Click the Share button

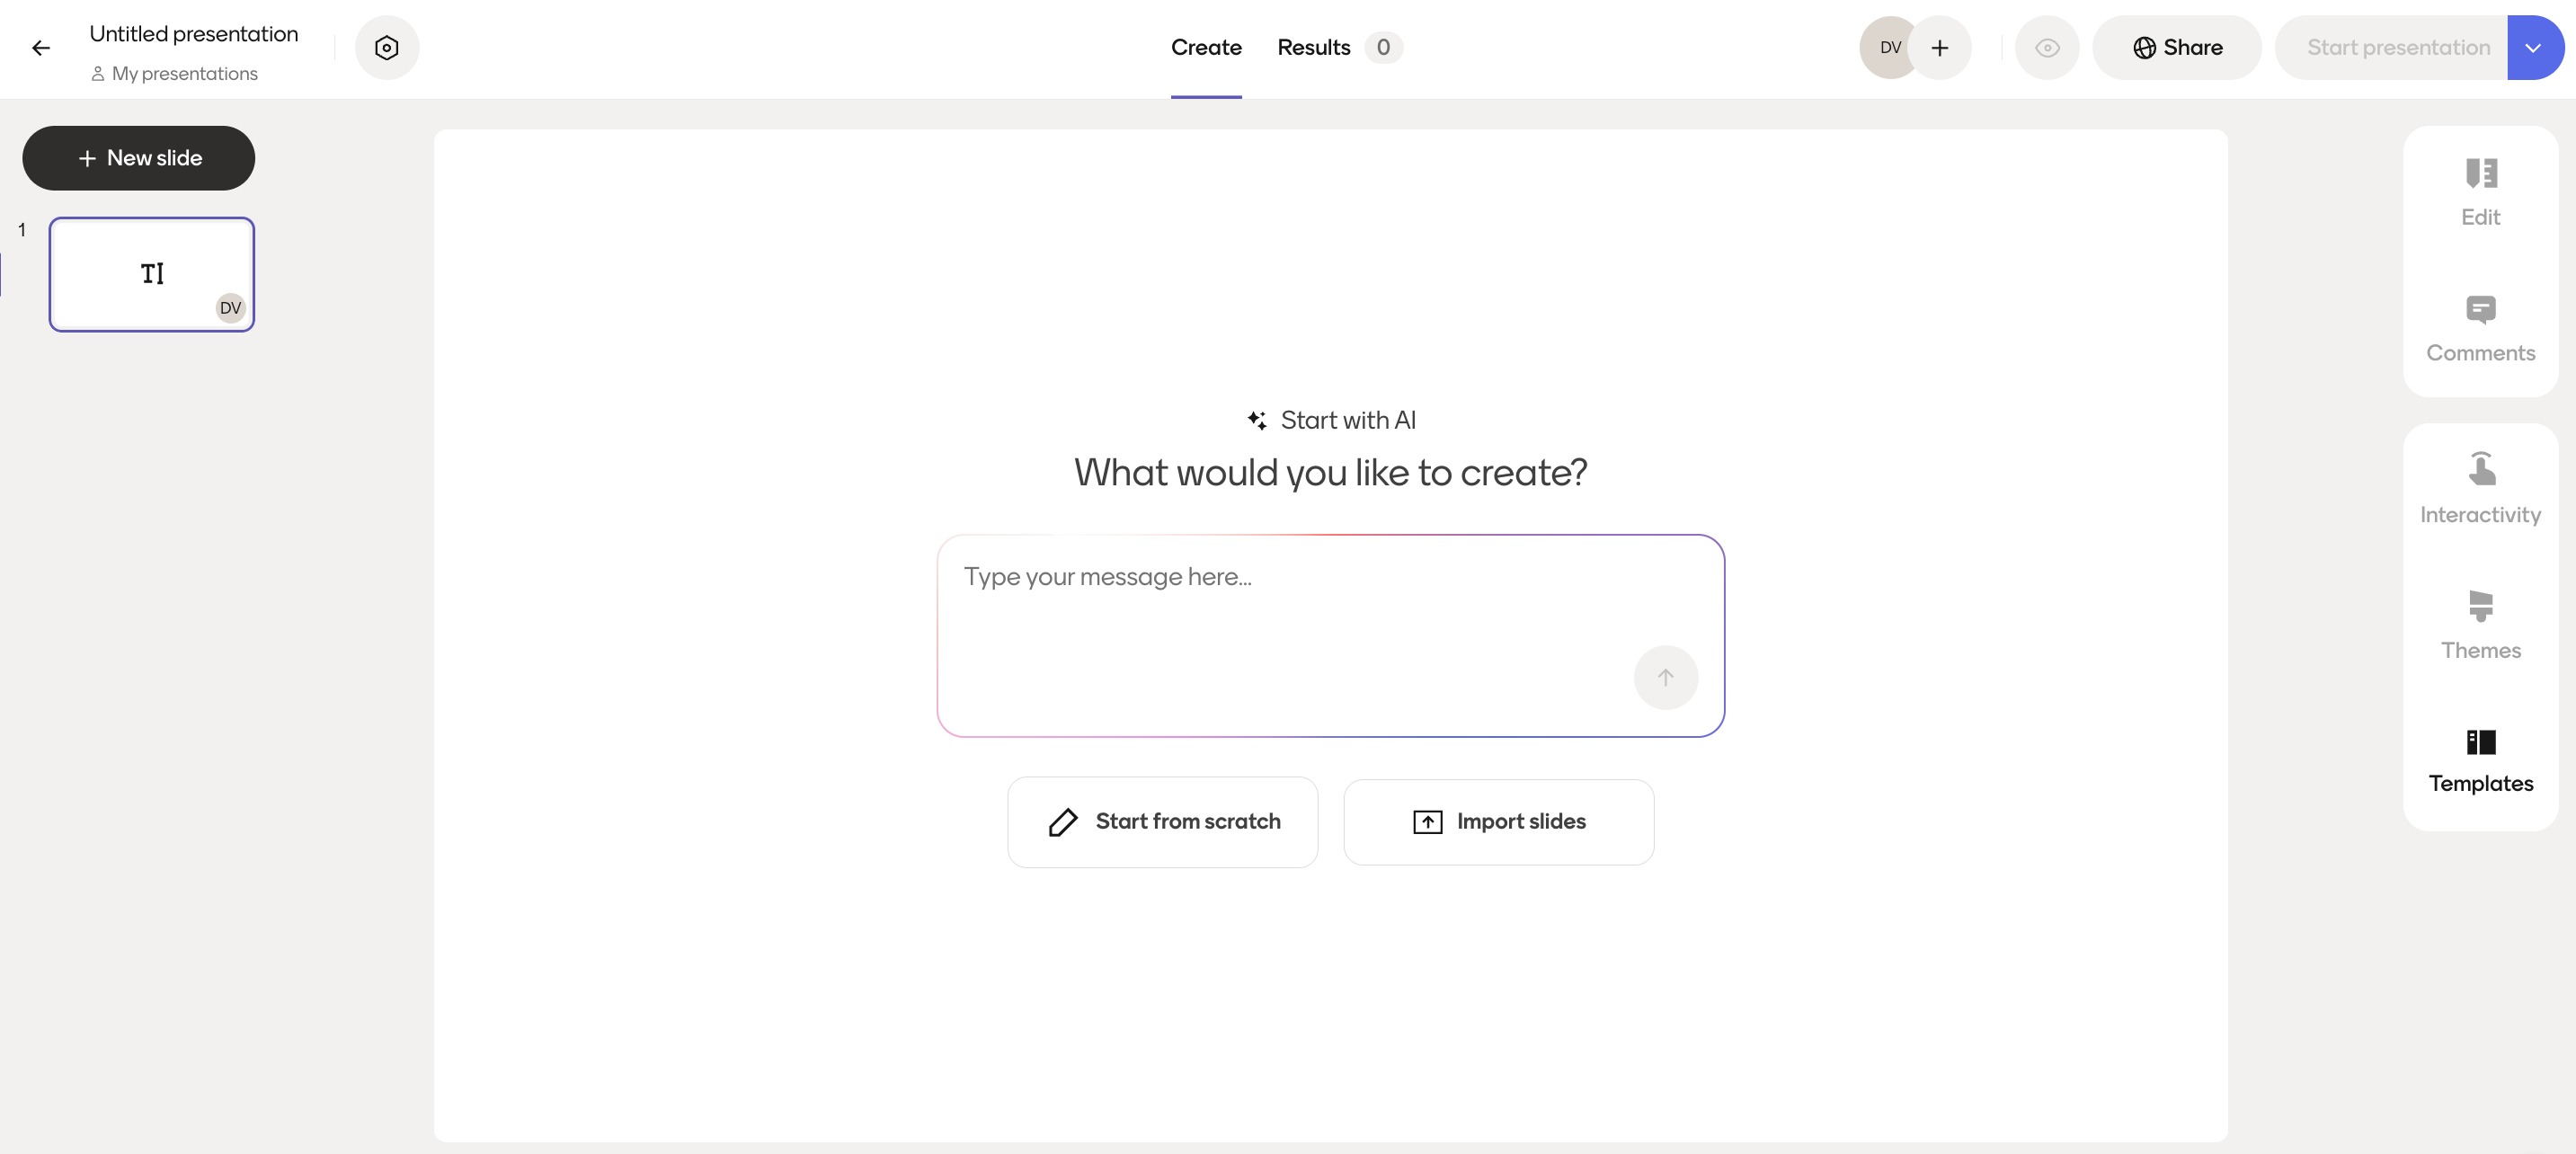(x=2176, y=48)
